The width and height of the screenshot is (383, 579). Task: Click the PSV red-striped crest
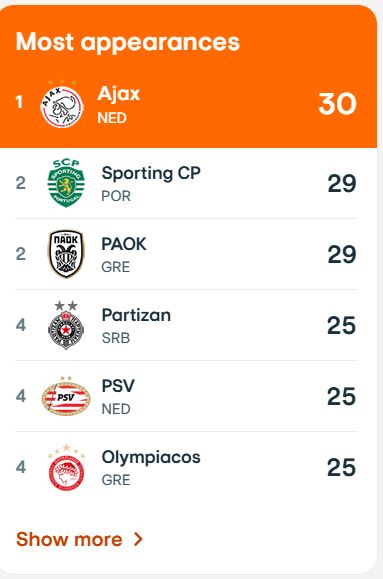tap(66, 396)
